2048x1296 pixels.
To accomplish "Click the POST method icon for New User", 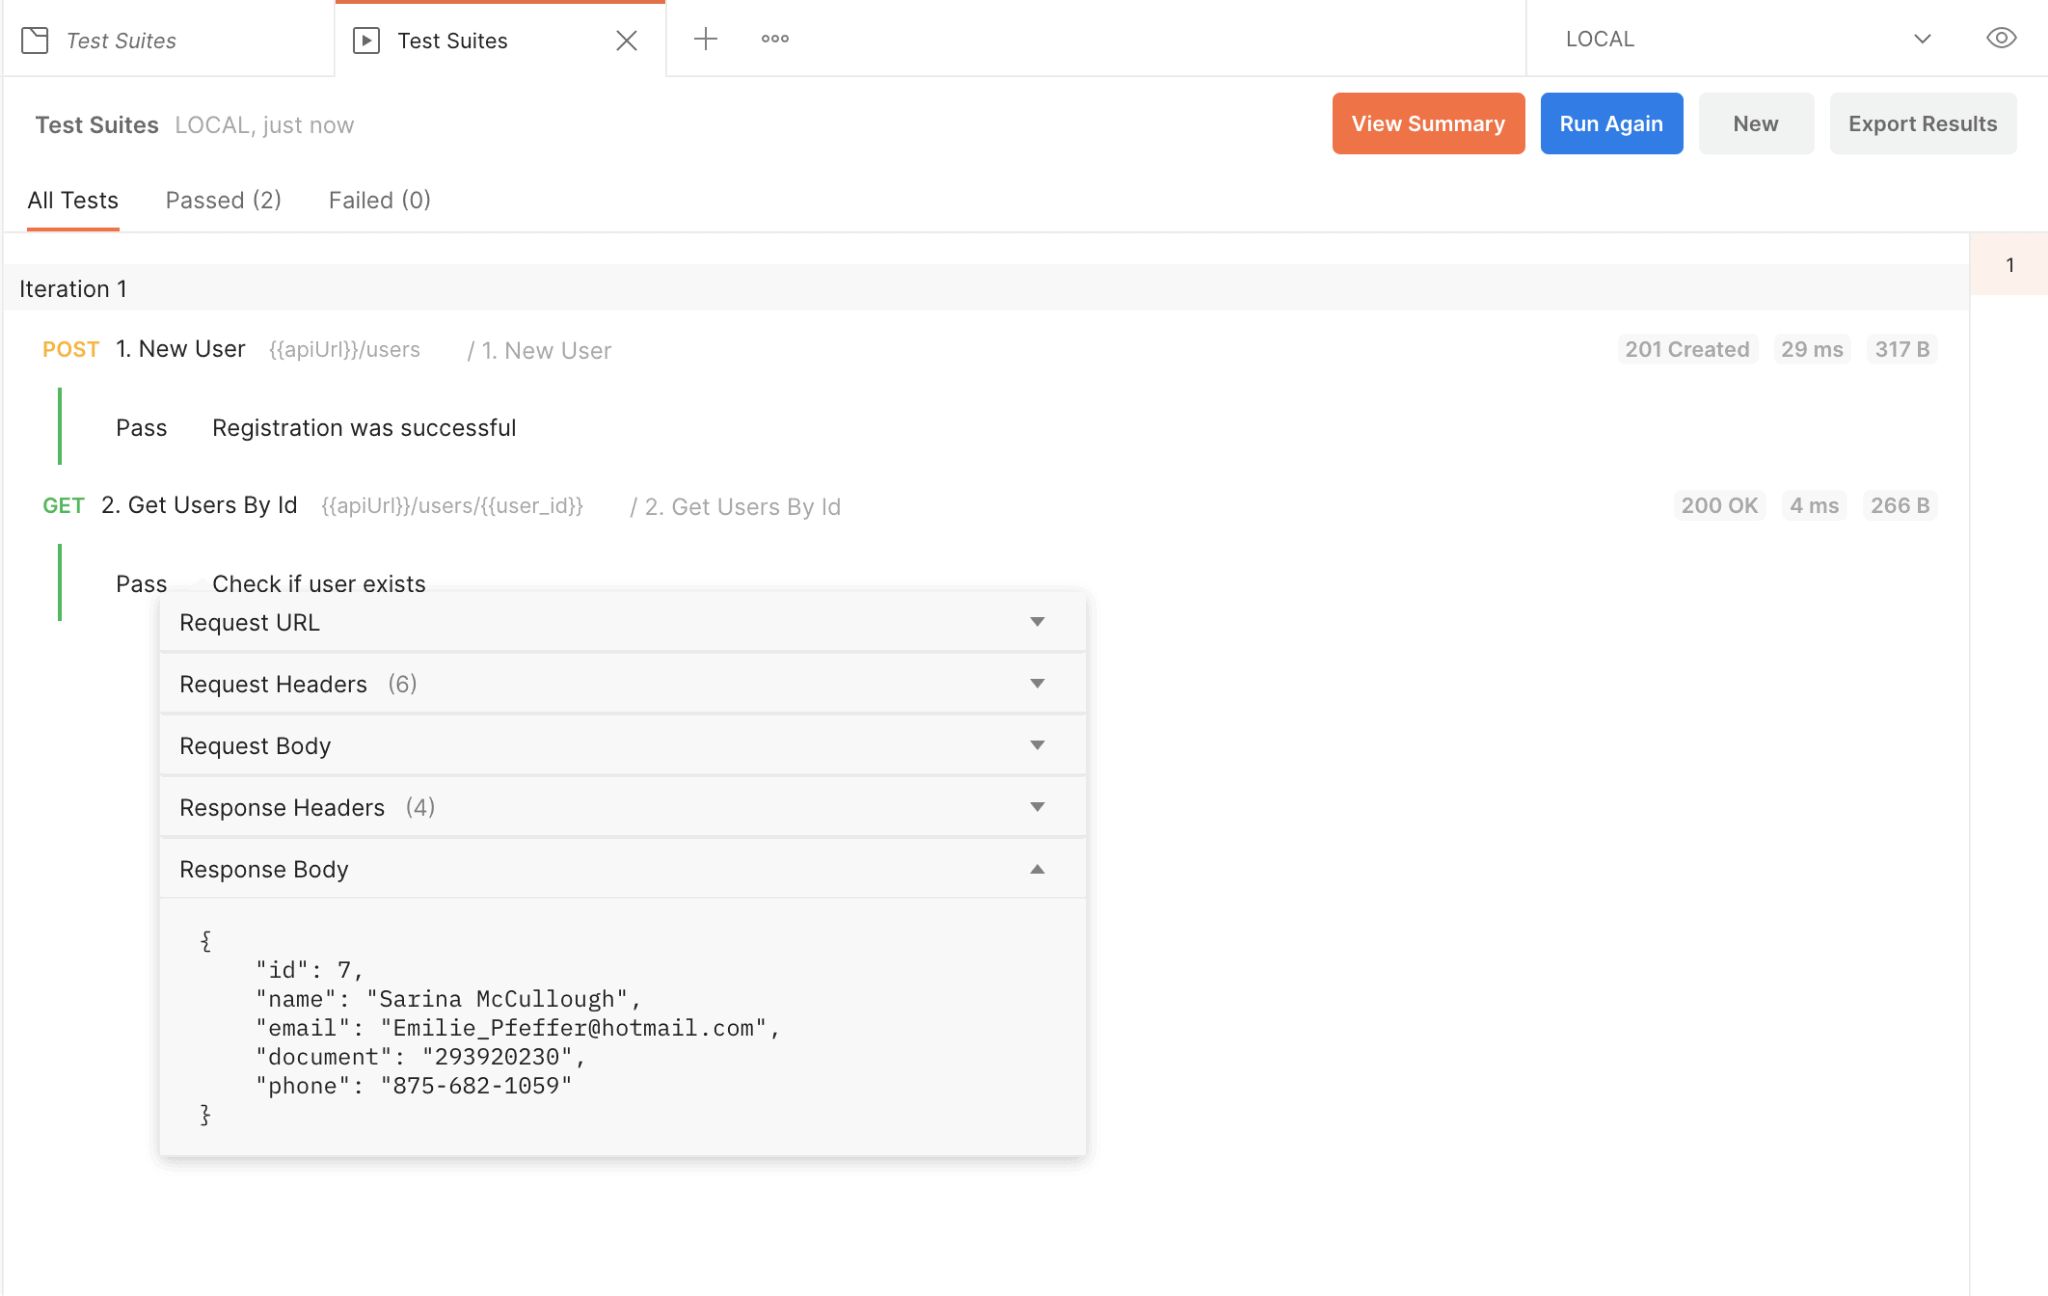I will click(x=70, y=348).
